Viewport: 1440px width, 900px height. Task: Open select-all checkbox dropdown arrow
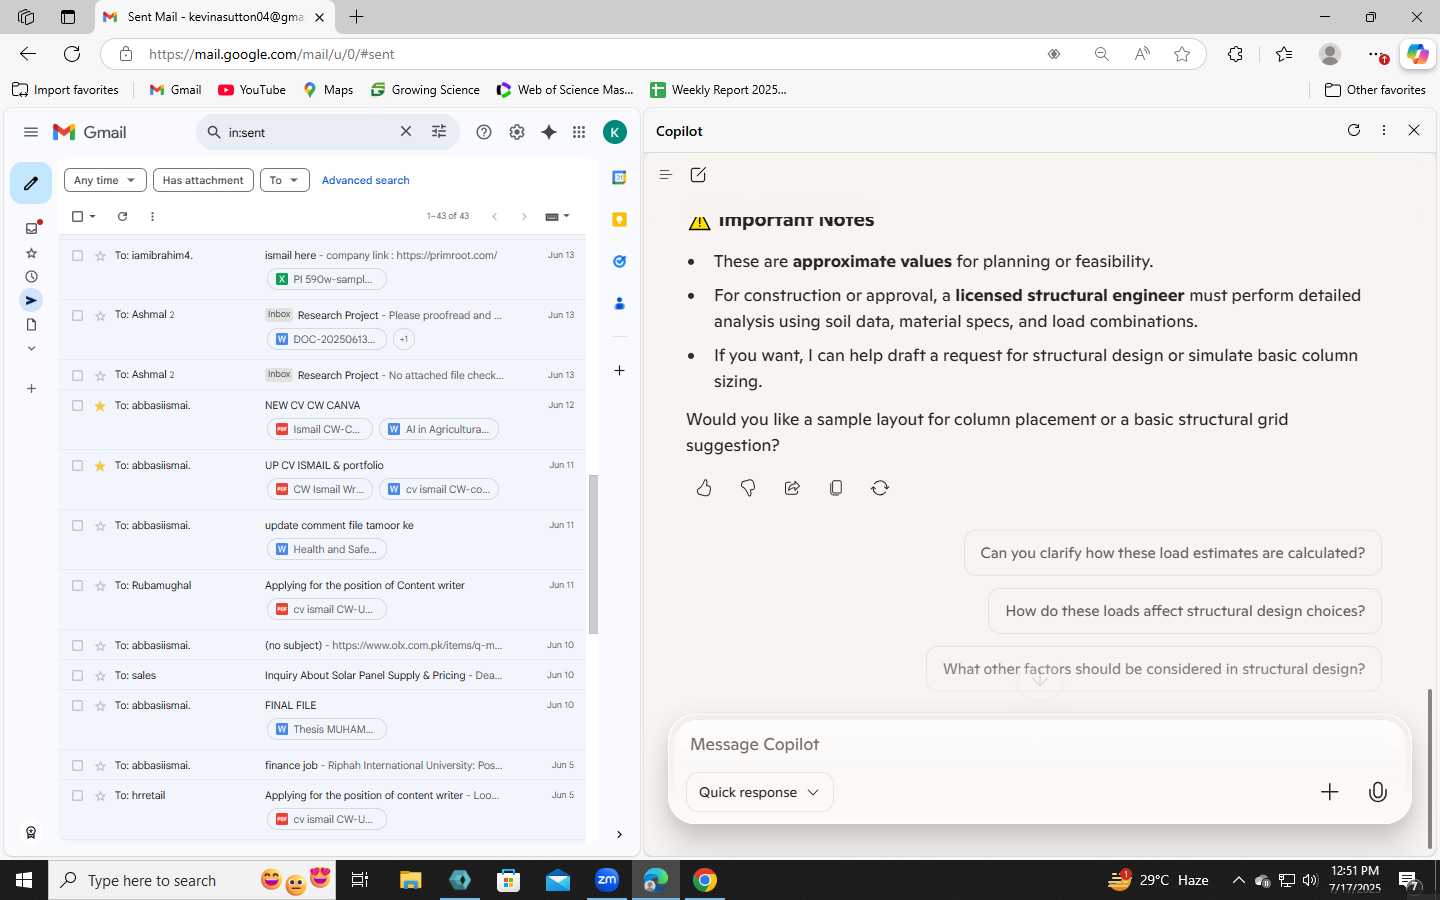point(93,216)
